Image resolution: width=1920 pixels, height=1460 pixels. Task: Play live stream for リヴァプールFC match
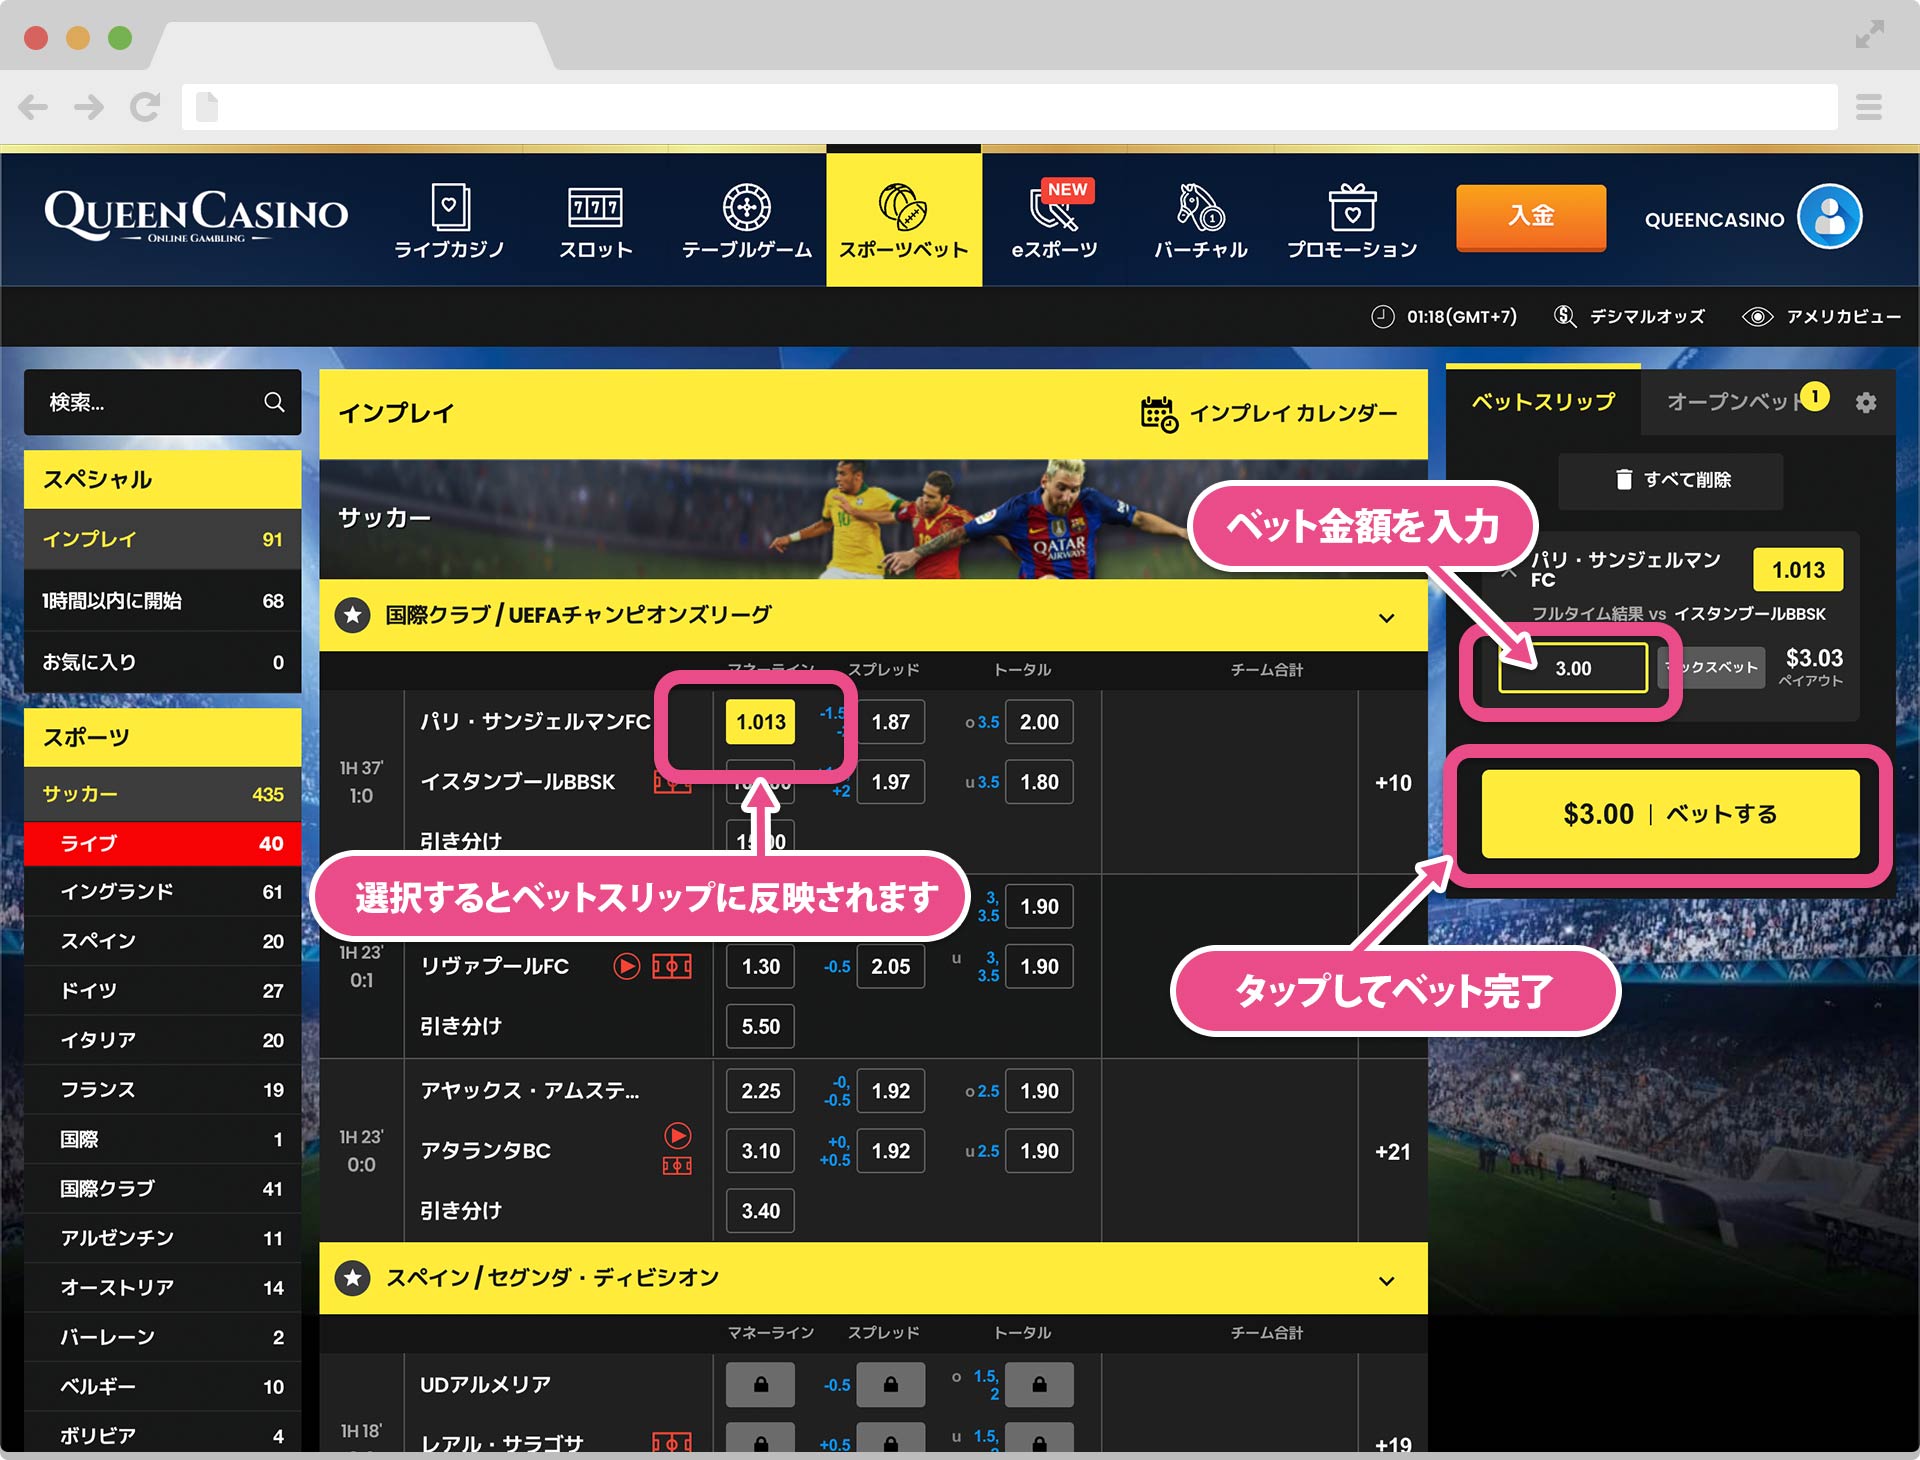[626, 966]
